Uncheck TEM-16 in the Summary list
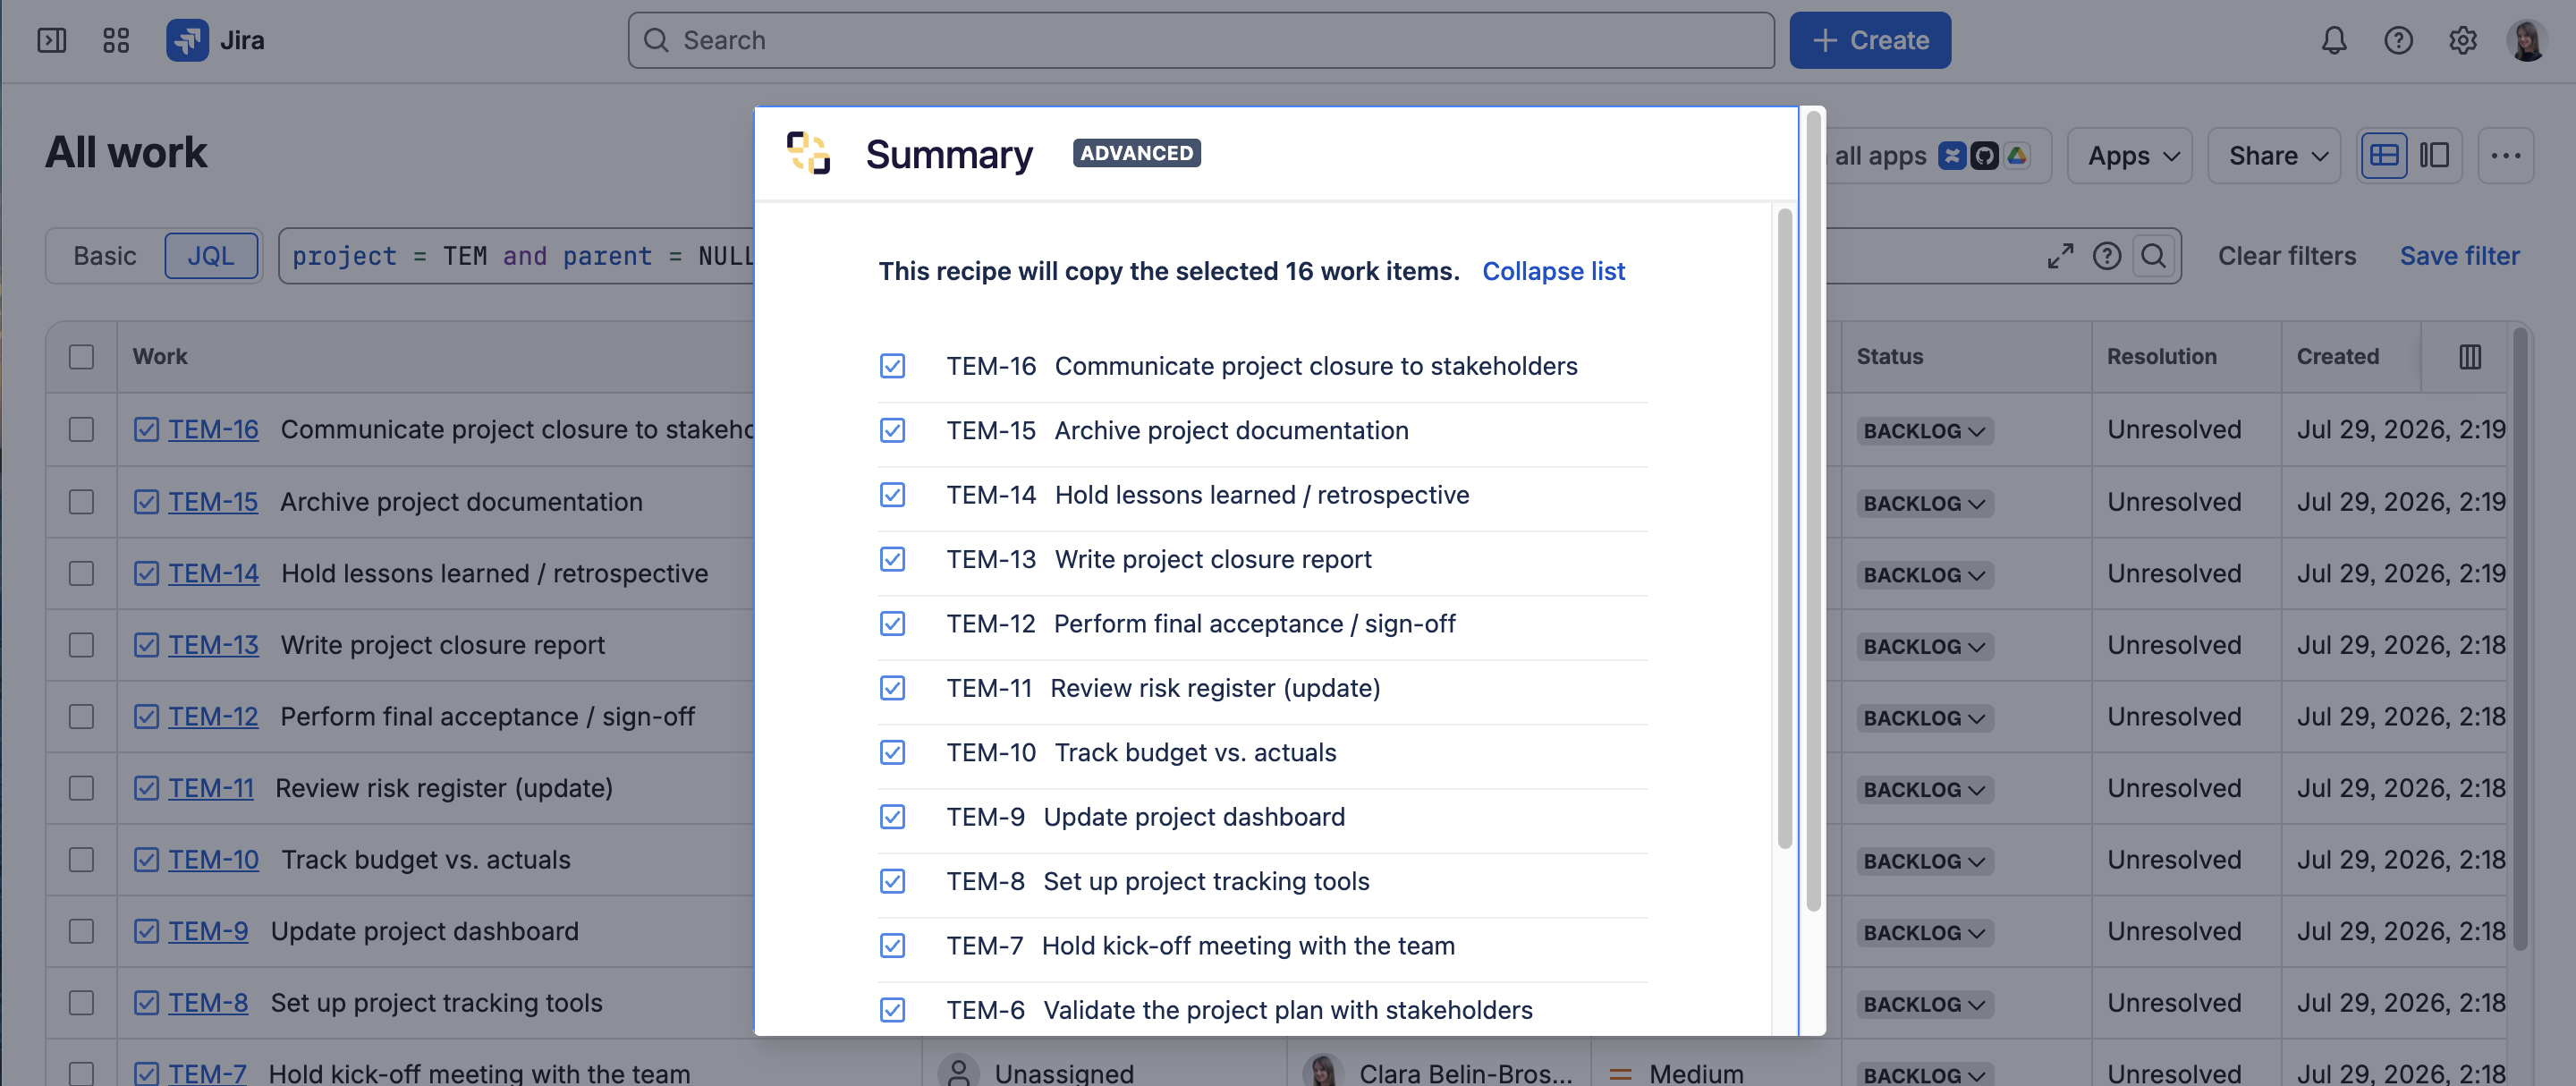 (x=892, y=366)
